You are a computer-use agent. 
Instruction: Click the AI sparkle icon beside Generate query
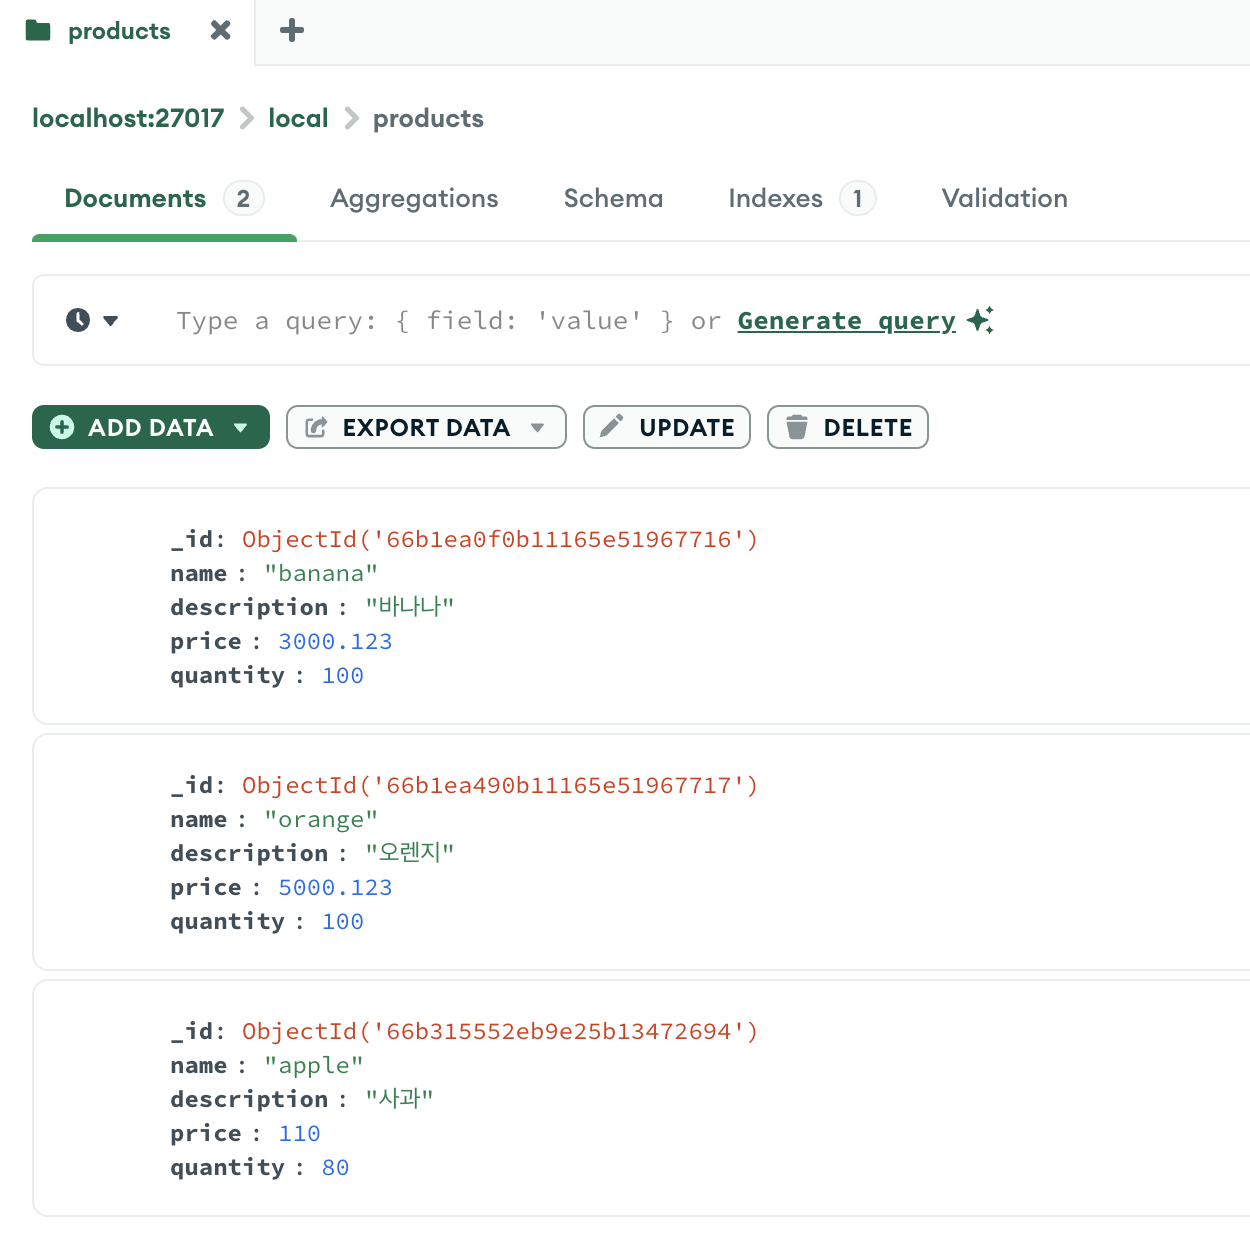(980, 320)
